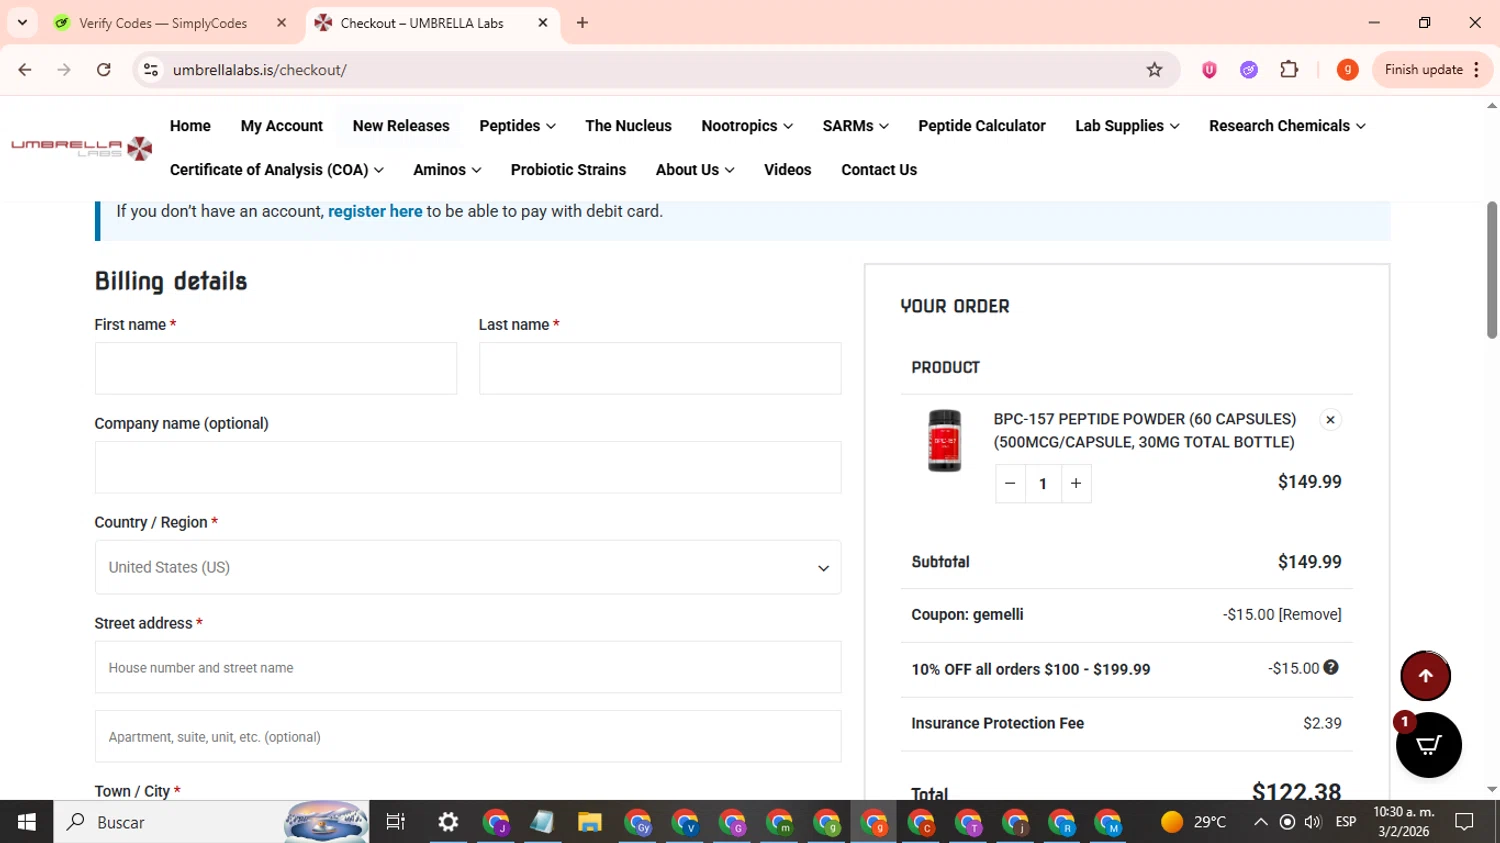The image size is (1500, 843).
Task: Open the notification center icon
Action: 1464,822
